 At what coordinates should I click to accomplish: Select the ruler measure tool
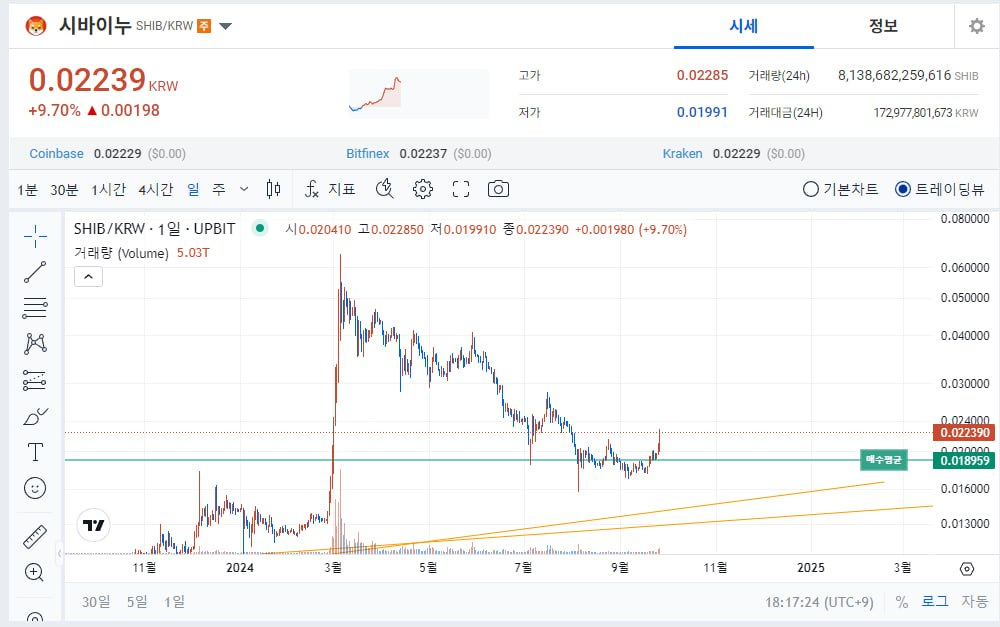pyautogui.click(x=35, y=537)
